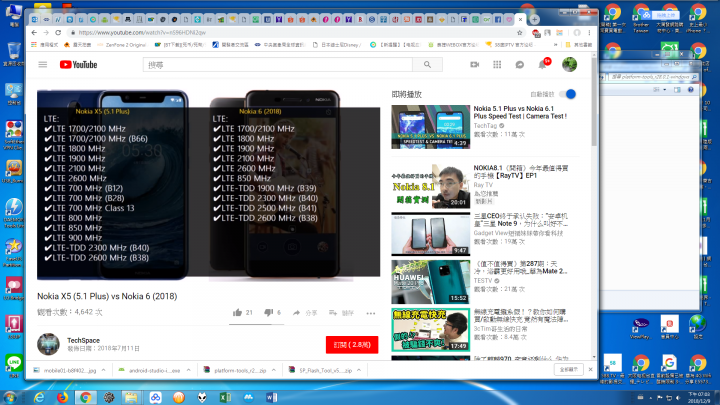The width and height of the screenshot is (720, 405).
Task: Open the YouTube messages bubble icon
Action: tap(520, 65)
